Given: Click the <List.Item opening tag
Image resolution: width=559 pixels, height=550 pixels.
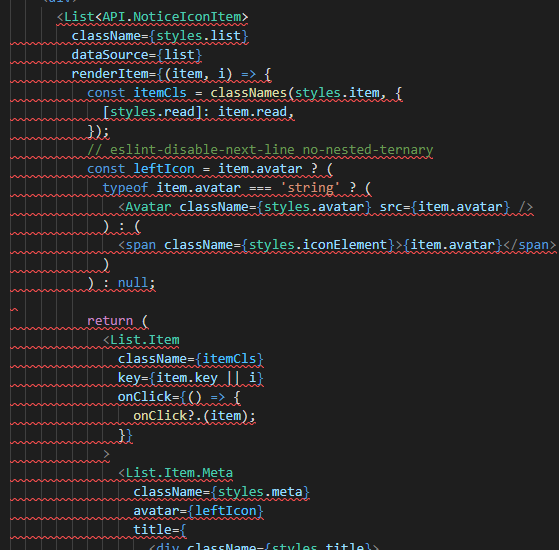Looking at the screenshot, I should pyautogui.click(x=141, y=340).
